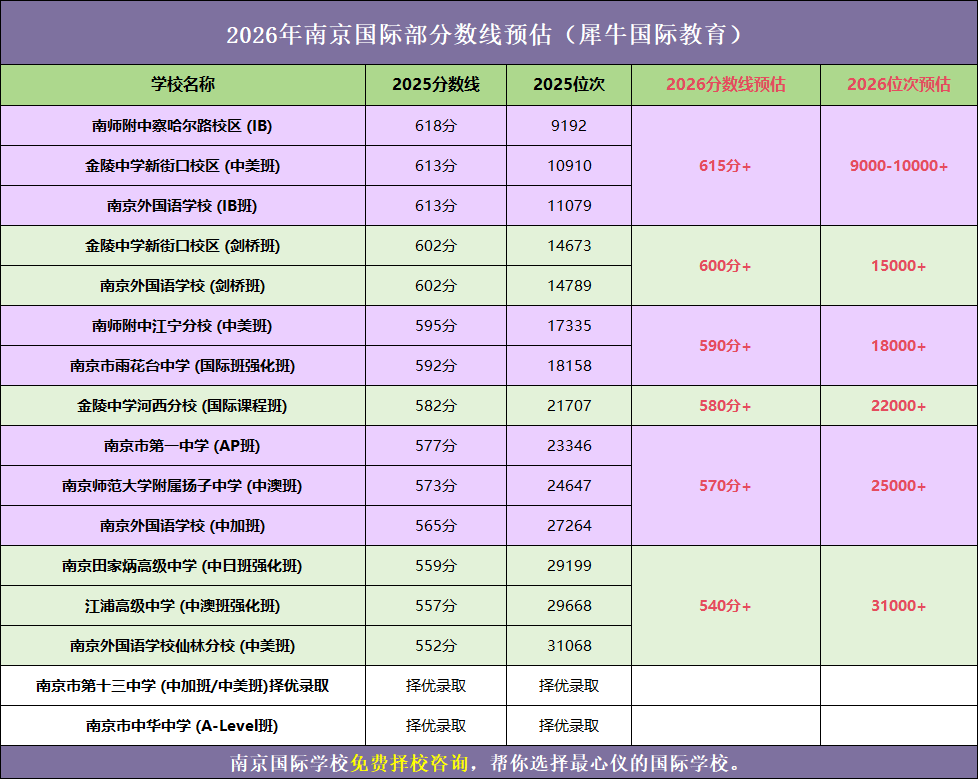
Task: Click the 24647 rank cell
Action: [569, 485]
